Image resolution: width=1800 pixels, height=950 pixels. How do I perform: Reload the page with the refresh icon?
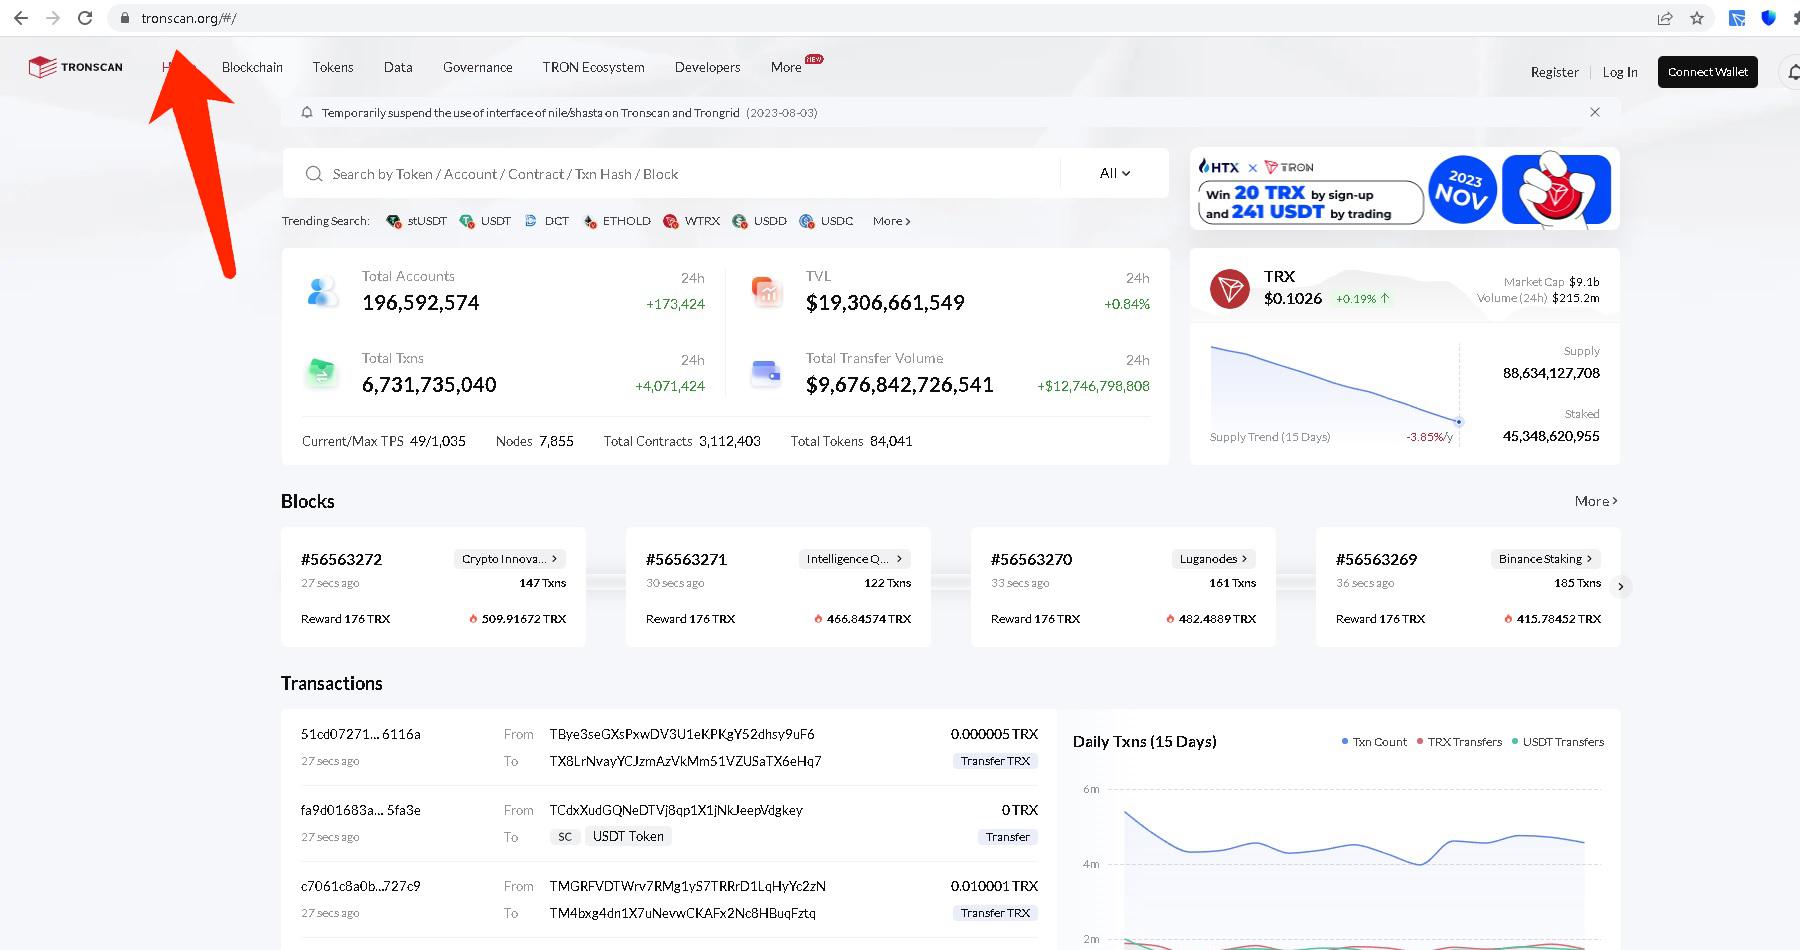[86, 18]
